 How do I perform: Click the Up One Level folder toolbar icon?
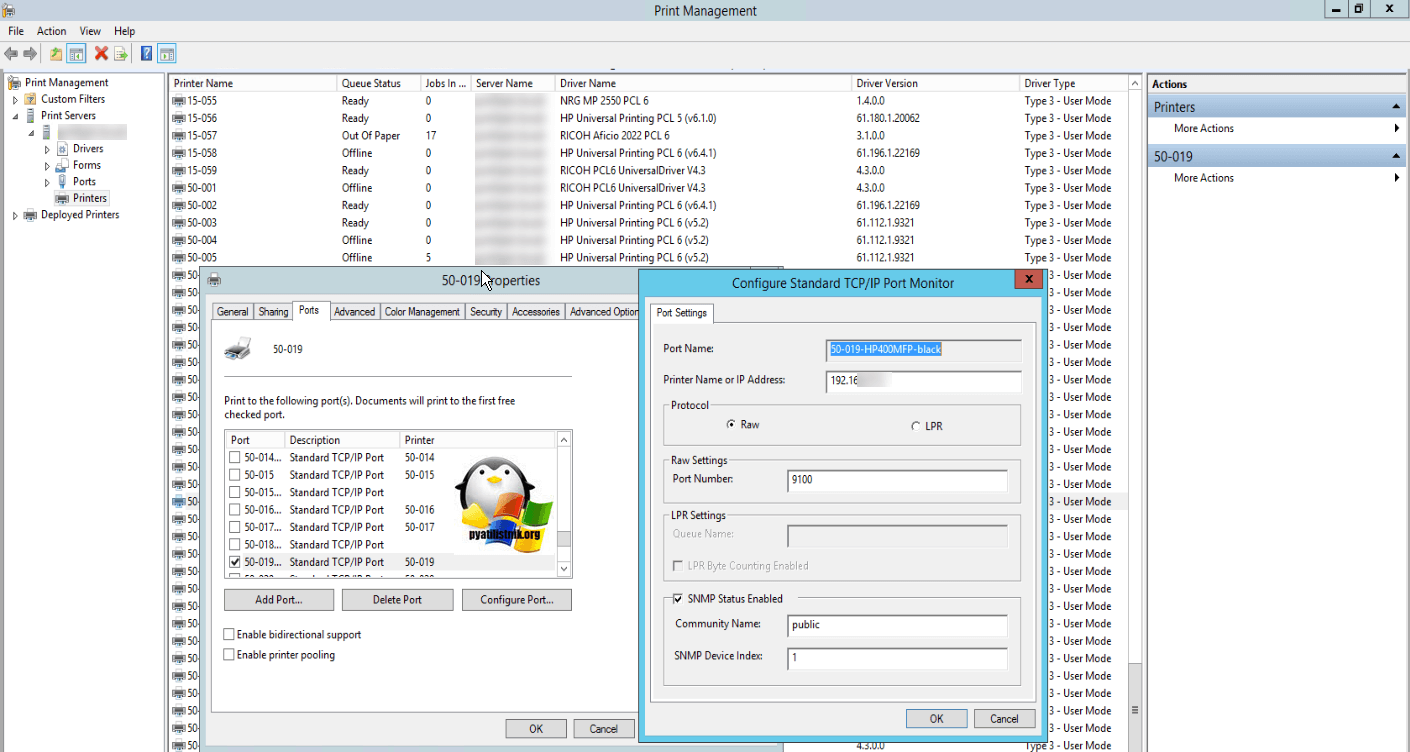(56, 54)
